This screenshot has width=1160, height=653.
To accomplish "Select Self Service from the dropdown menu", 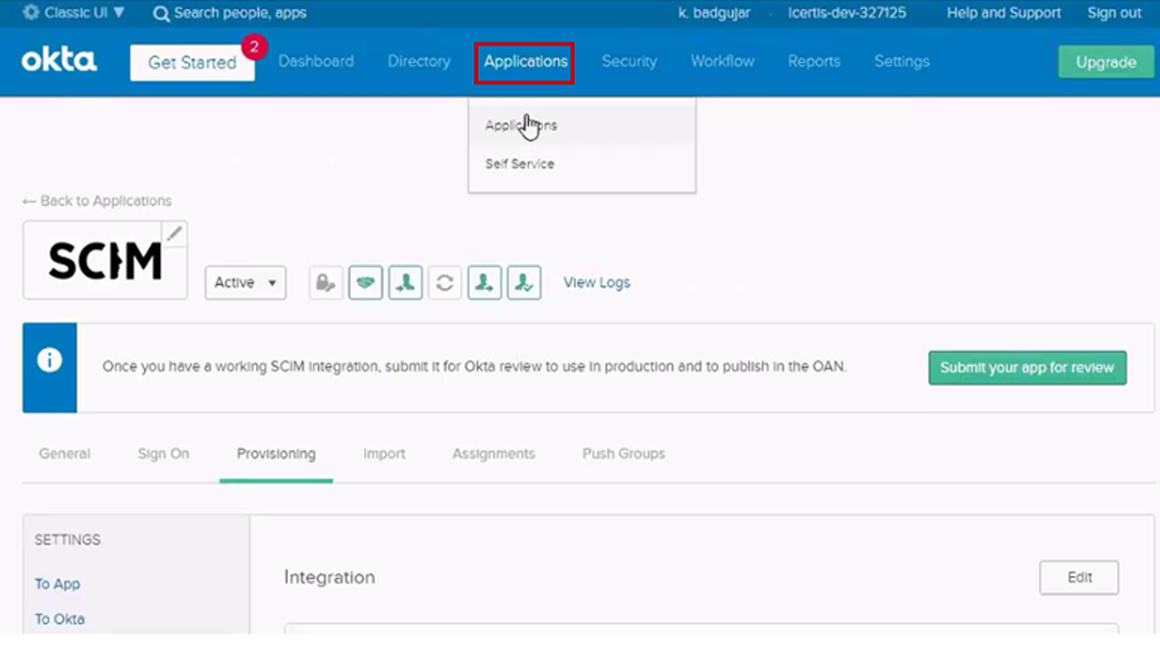I will pos(520,164).
